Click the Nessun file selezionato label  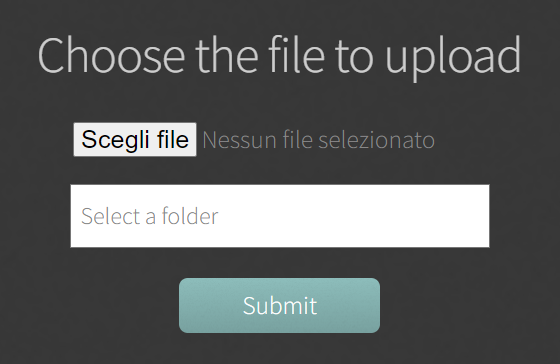319,140
